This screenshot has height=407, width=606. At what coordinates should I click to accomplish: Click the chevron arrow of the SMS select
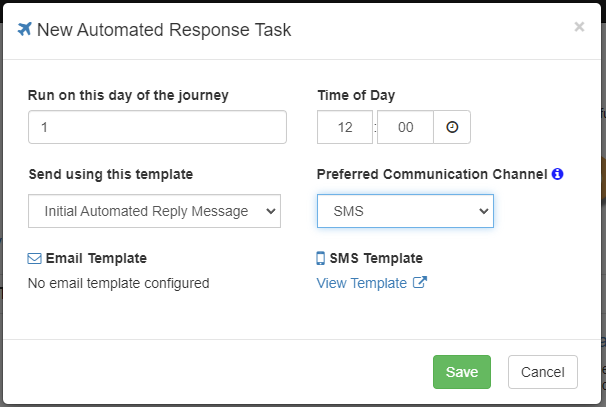click(x=483, y=211)
